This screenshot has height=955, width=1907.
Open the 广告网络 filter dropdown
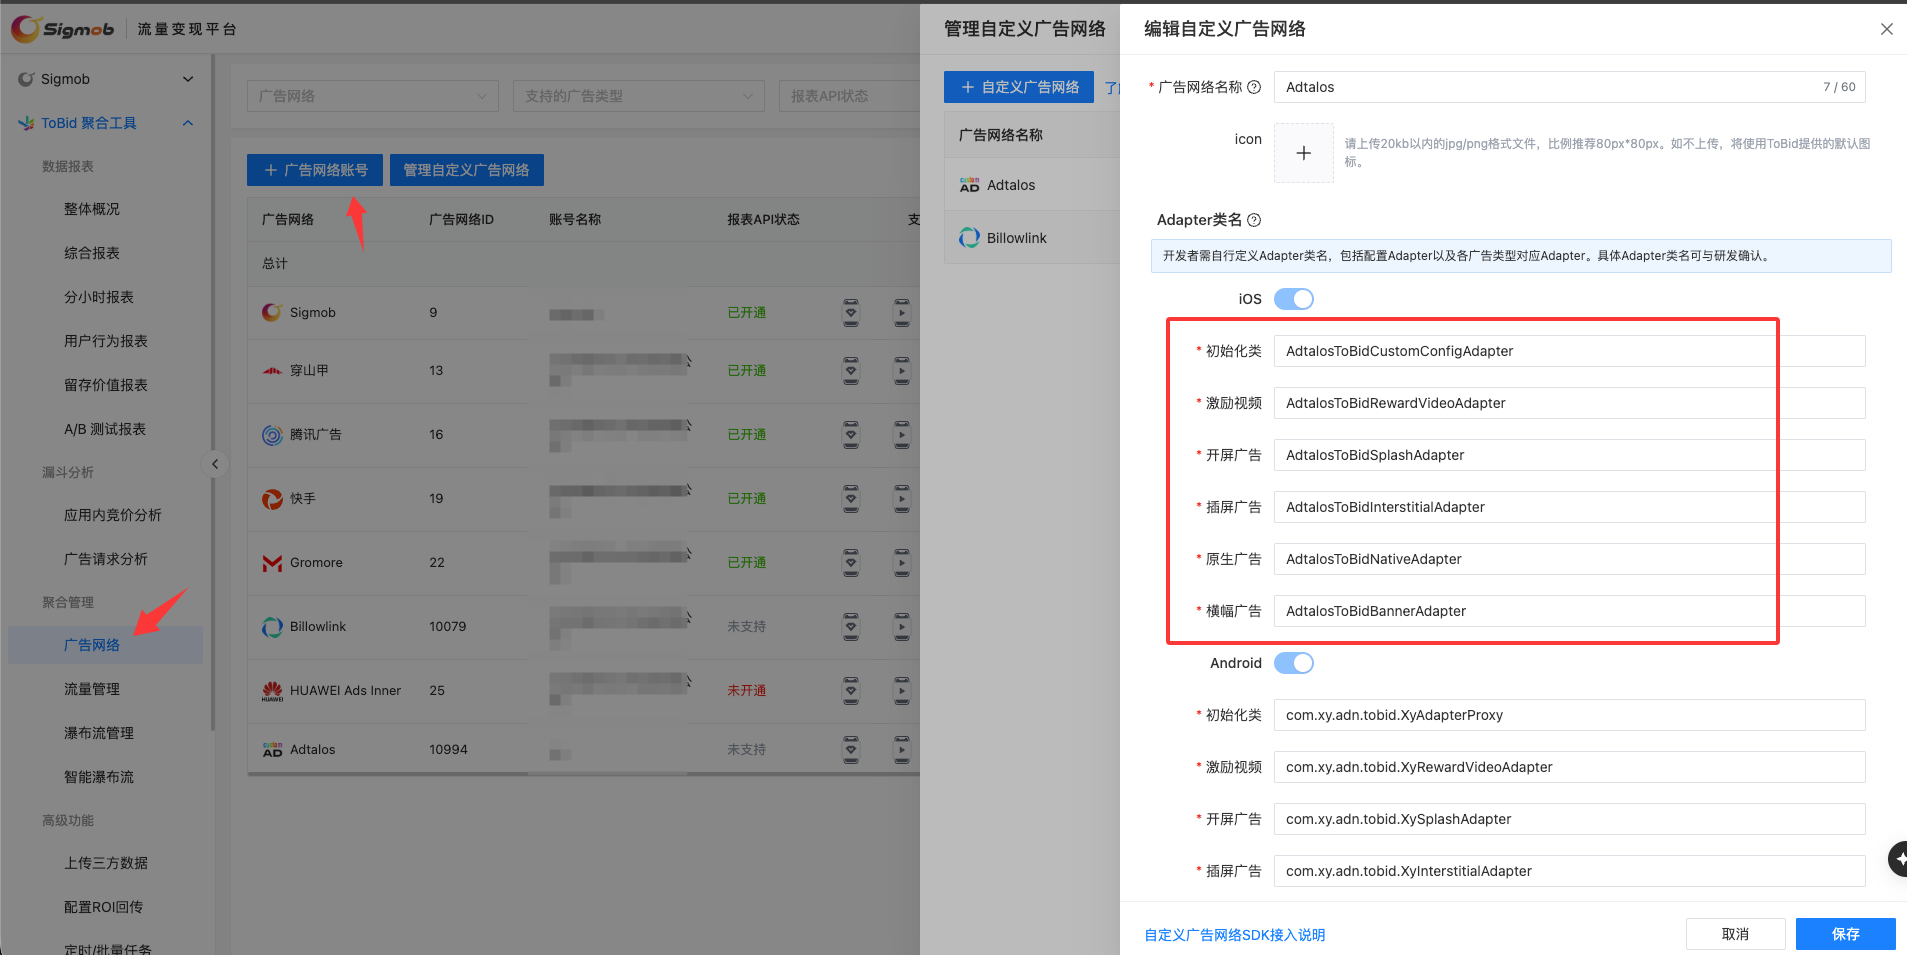372,96
